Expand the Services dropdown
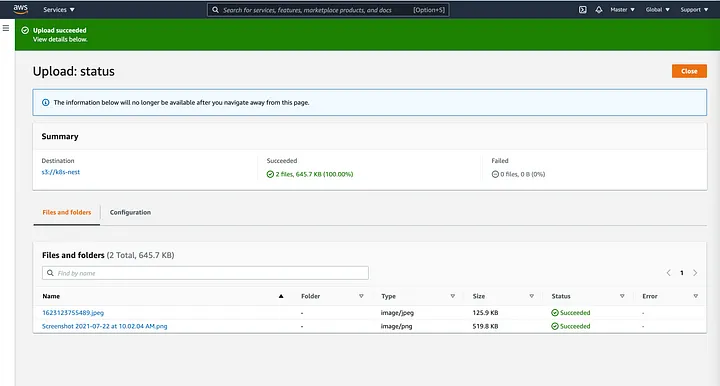 click(59, 10)
